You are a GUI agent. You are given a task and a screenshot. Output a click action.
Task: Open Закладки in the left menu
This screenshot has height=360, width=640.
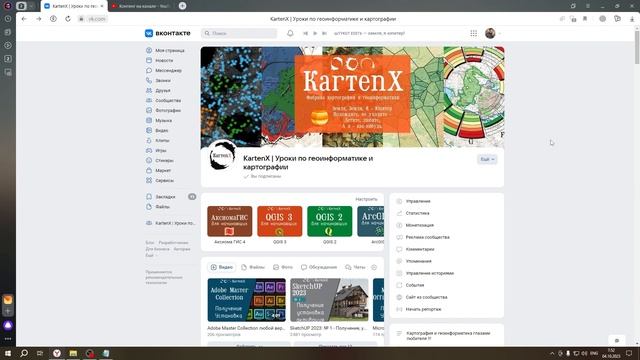171,197
